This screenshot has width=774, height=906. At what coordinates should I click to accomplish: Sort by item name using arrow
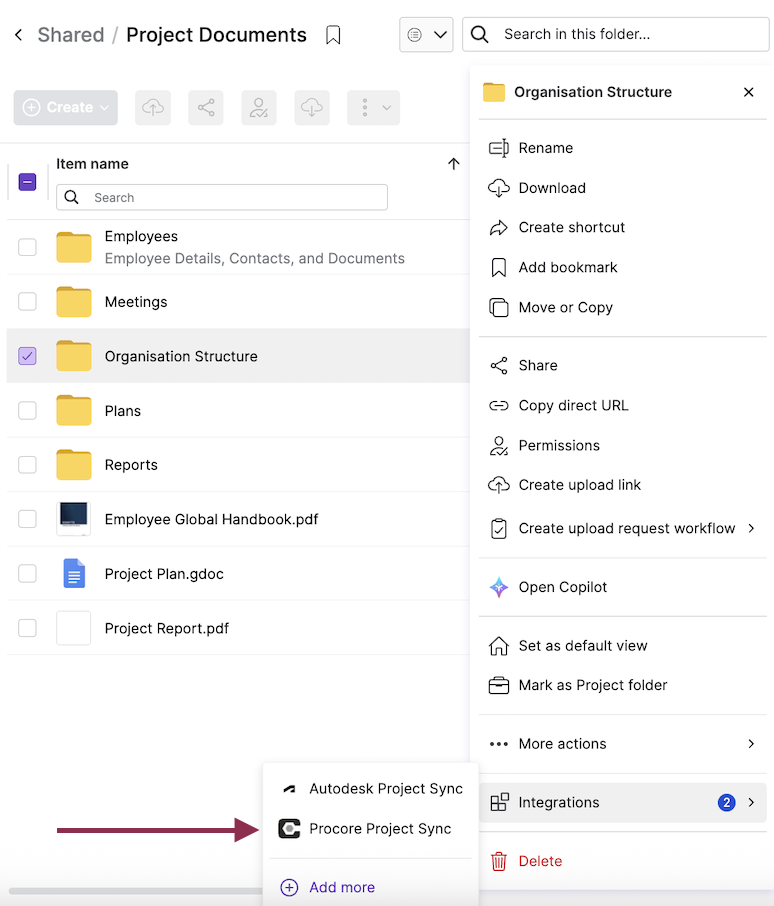[x=453, y=164]
